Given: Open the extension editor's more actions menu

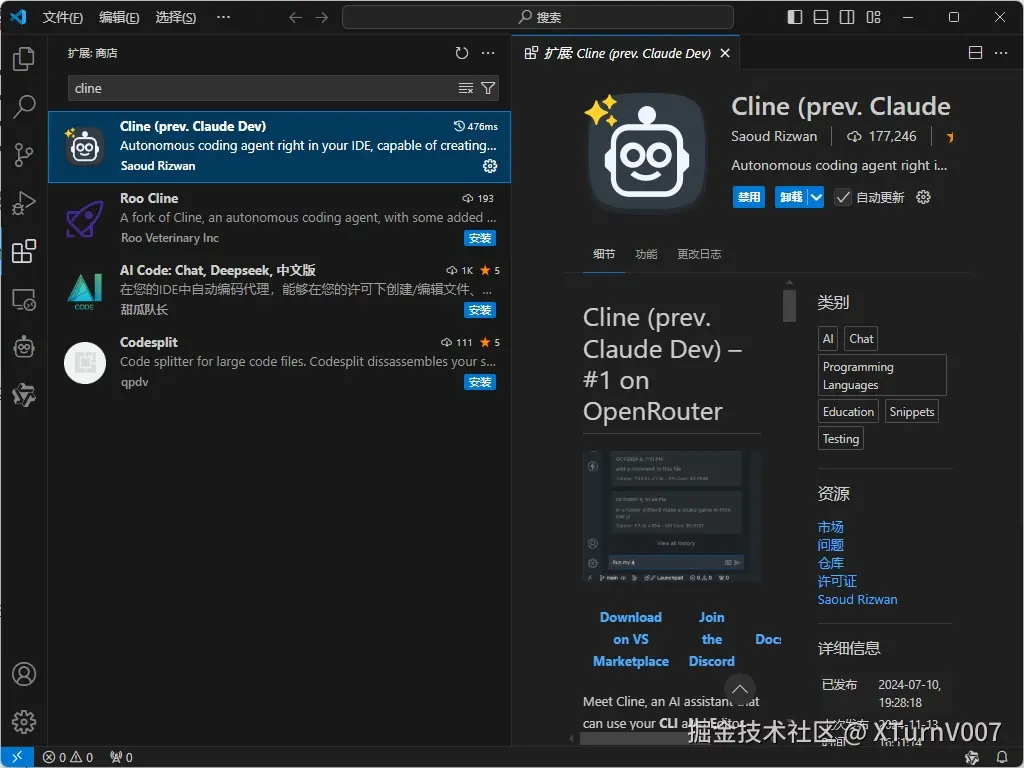Looking at the screenshot, I should (x=1001, y=52).
